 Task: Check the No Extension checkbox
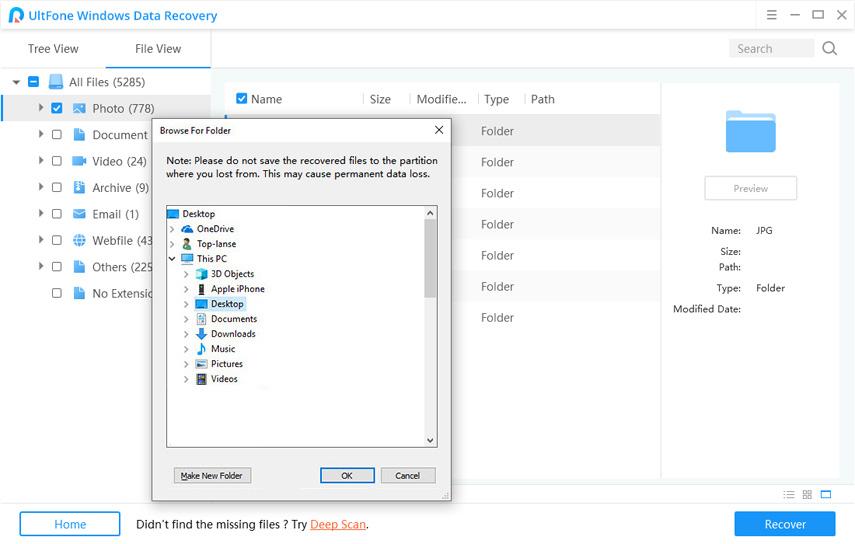56,293
